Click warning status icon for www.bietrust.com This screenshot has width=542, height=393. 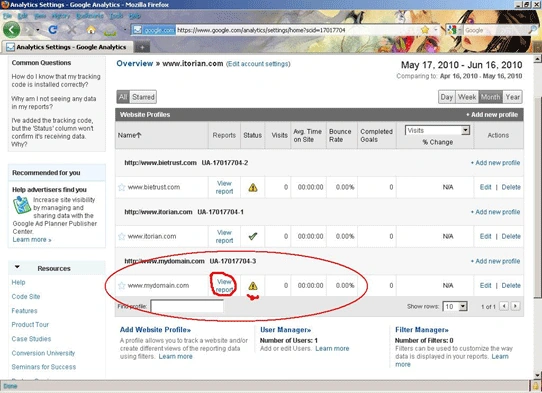pos(253,187)
